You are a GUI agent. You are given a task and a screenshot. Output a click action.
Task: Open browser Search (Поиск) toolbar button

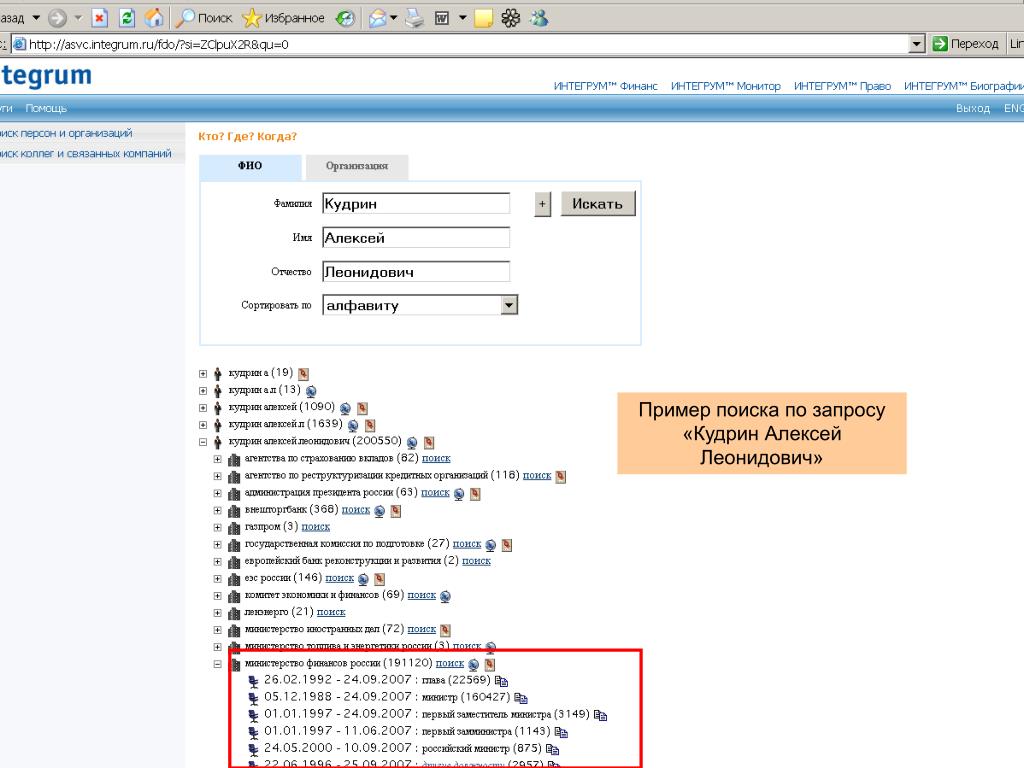[204, 18]
